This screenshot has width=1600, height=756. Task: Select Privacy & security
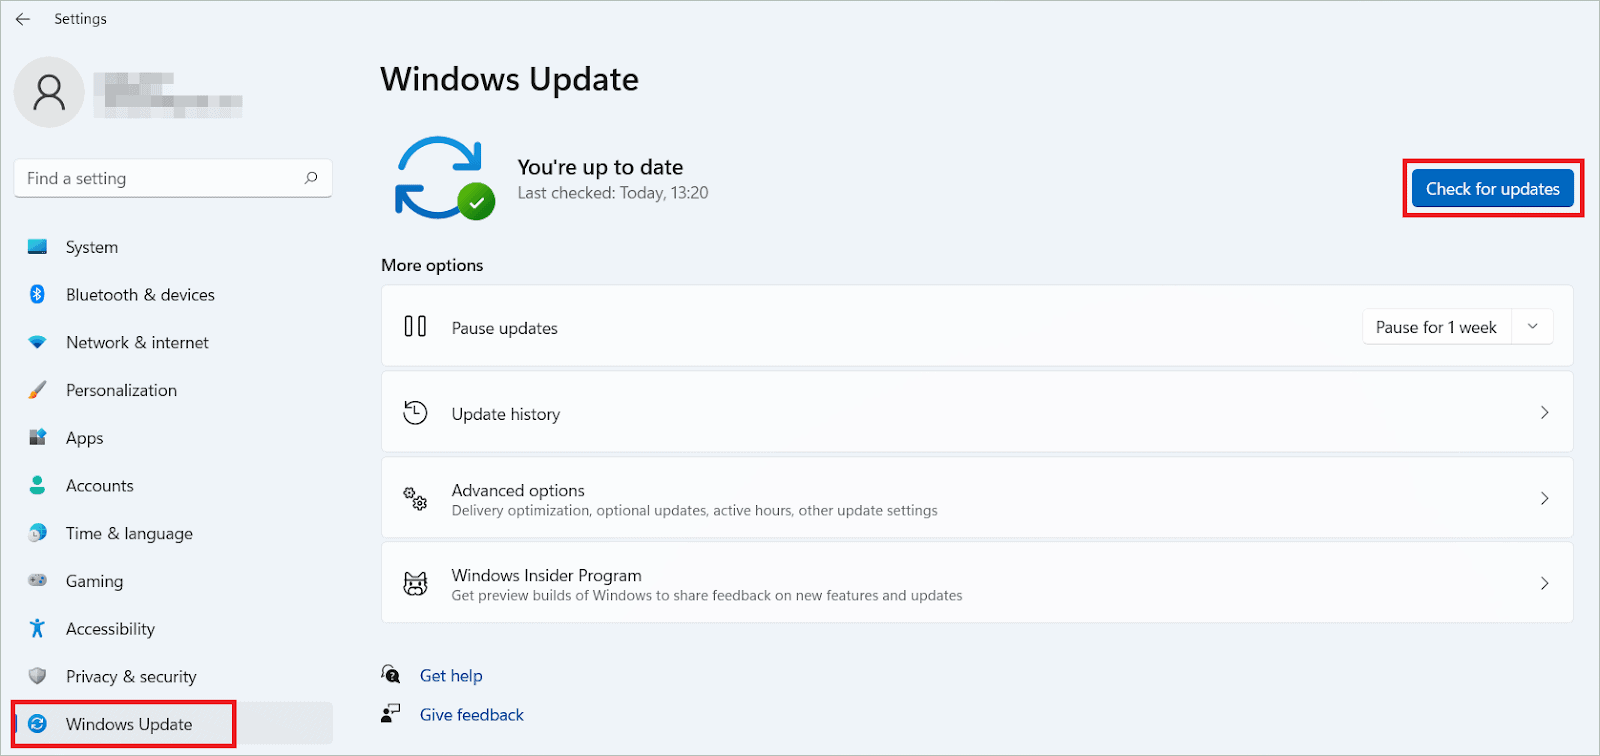click(173, 676)
